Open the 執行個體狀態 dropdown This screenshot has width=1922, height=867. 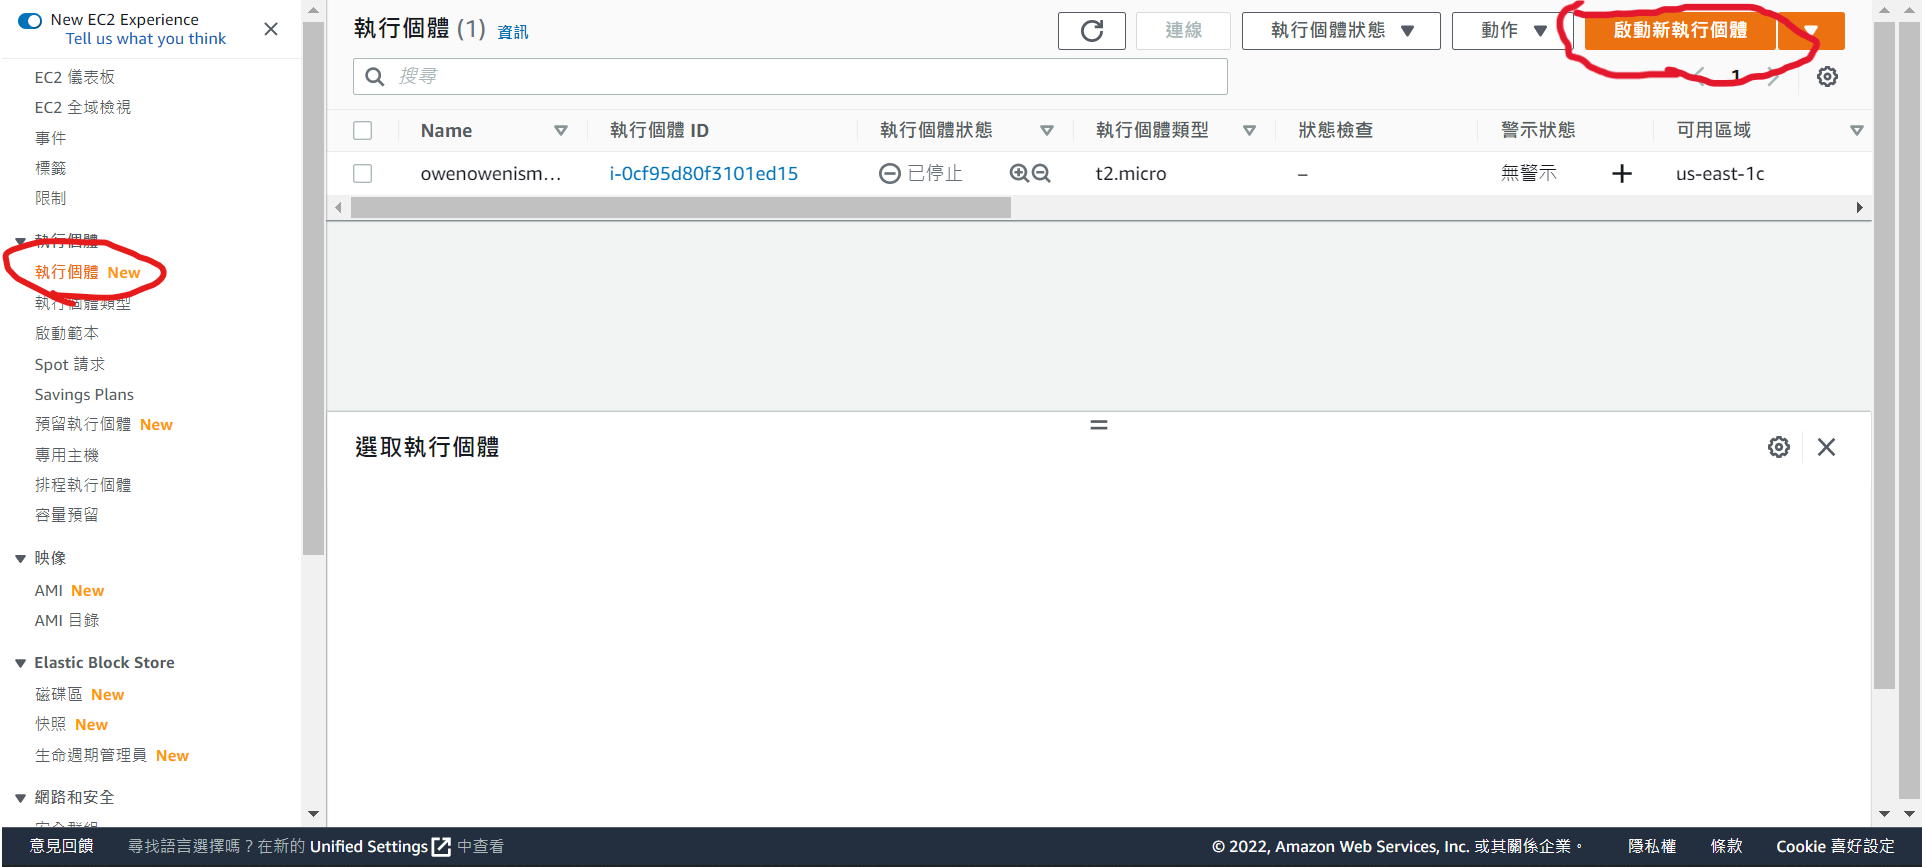point(1340,31)
